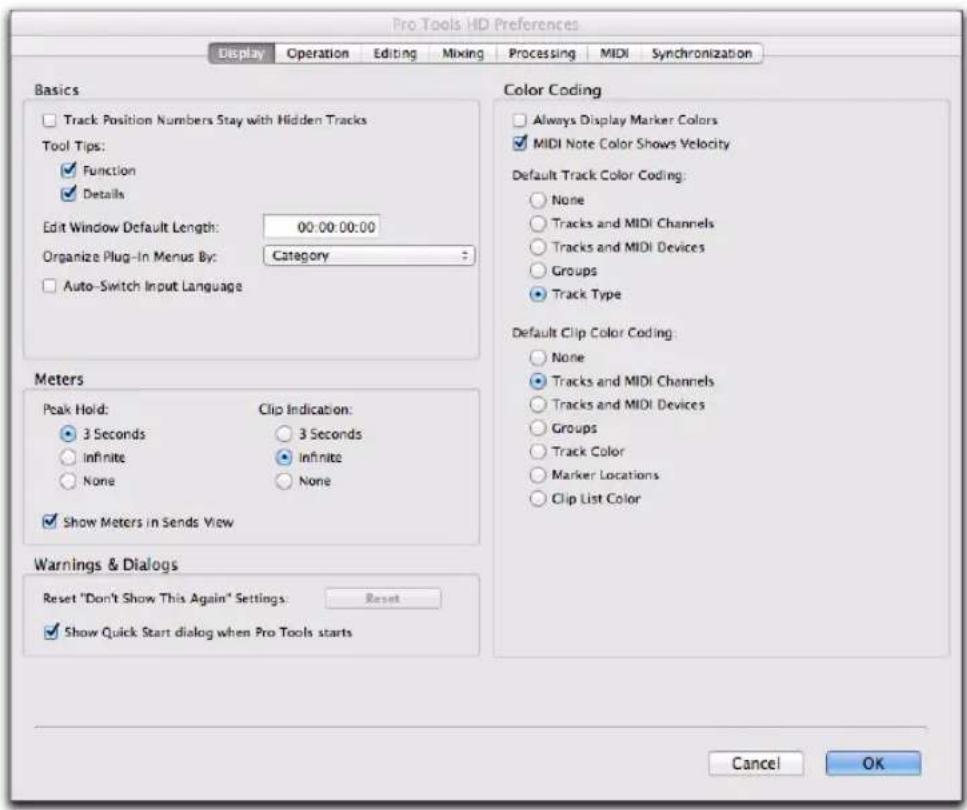Open the Operation preferences tab
The width and height of the screenshot is (967, 810).
[318, 54]
